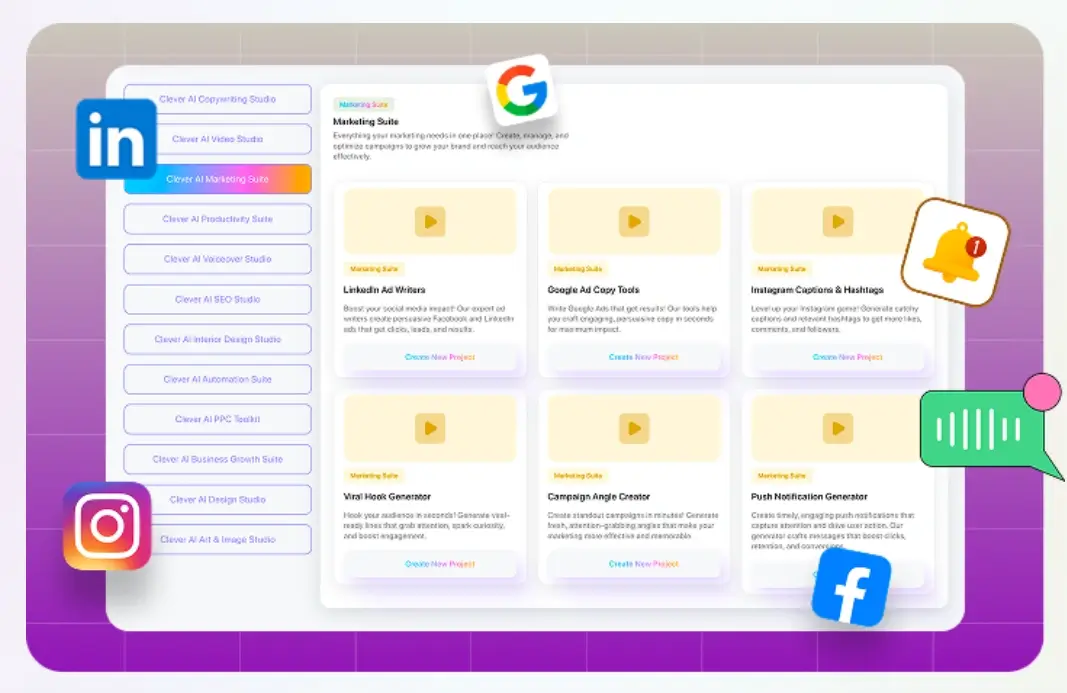Play the Campaign Angle Creator video
The height and width of the screenshot is (693, 1067).
pyautogui.click(x=634, y=428)
